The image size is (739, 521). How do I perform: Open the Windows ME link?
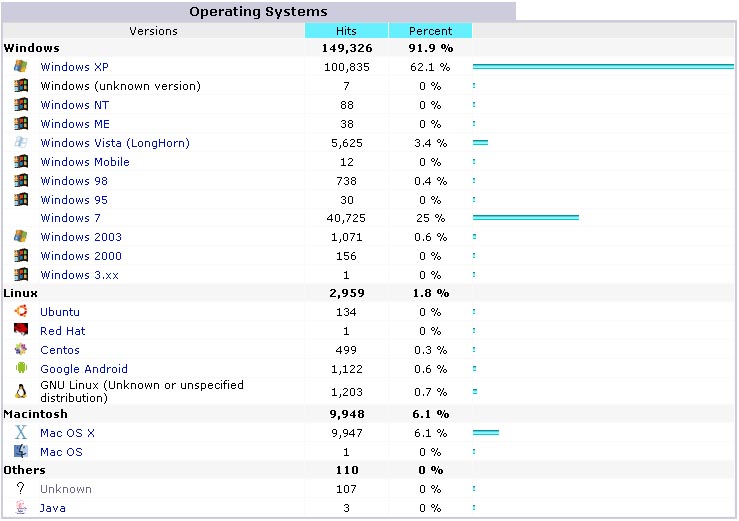click(75, 124)
